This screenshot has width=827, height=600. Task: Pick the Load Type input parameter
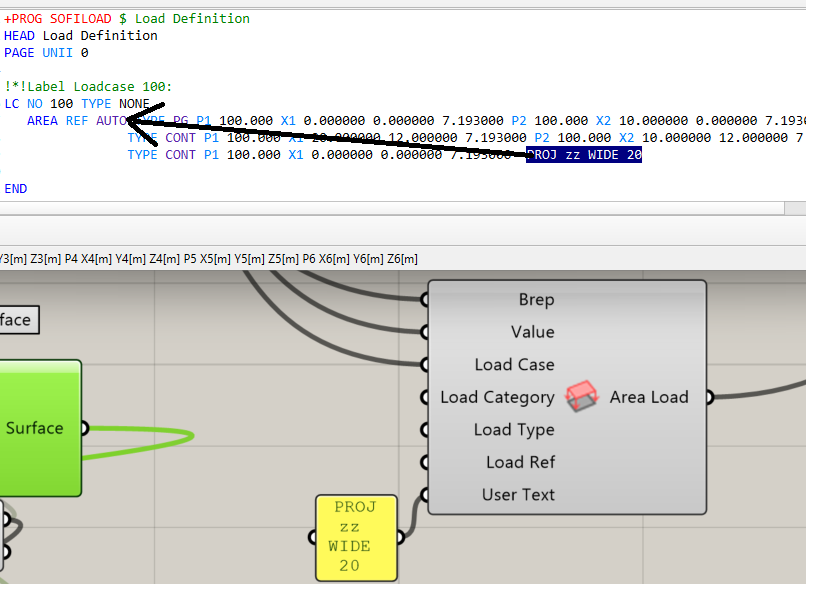(x=514, y=430)
